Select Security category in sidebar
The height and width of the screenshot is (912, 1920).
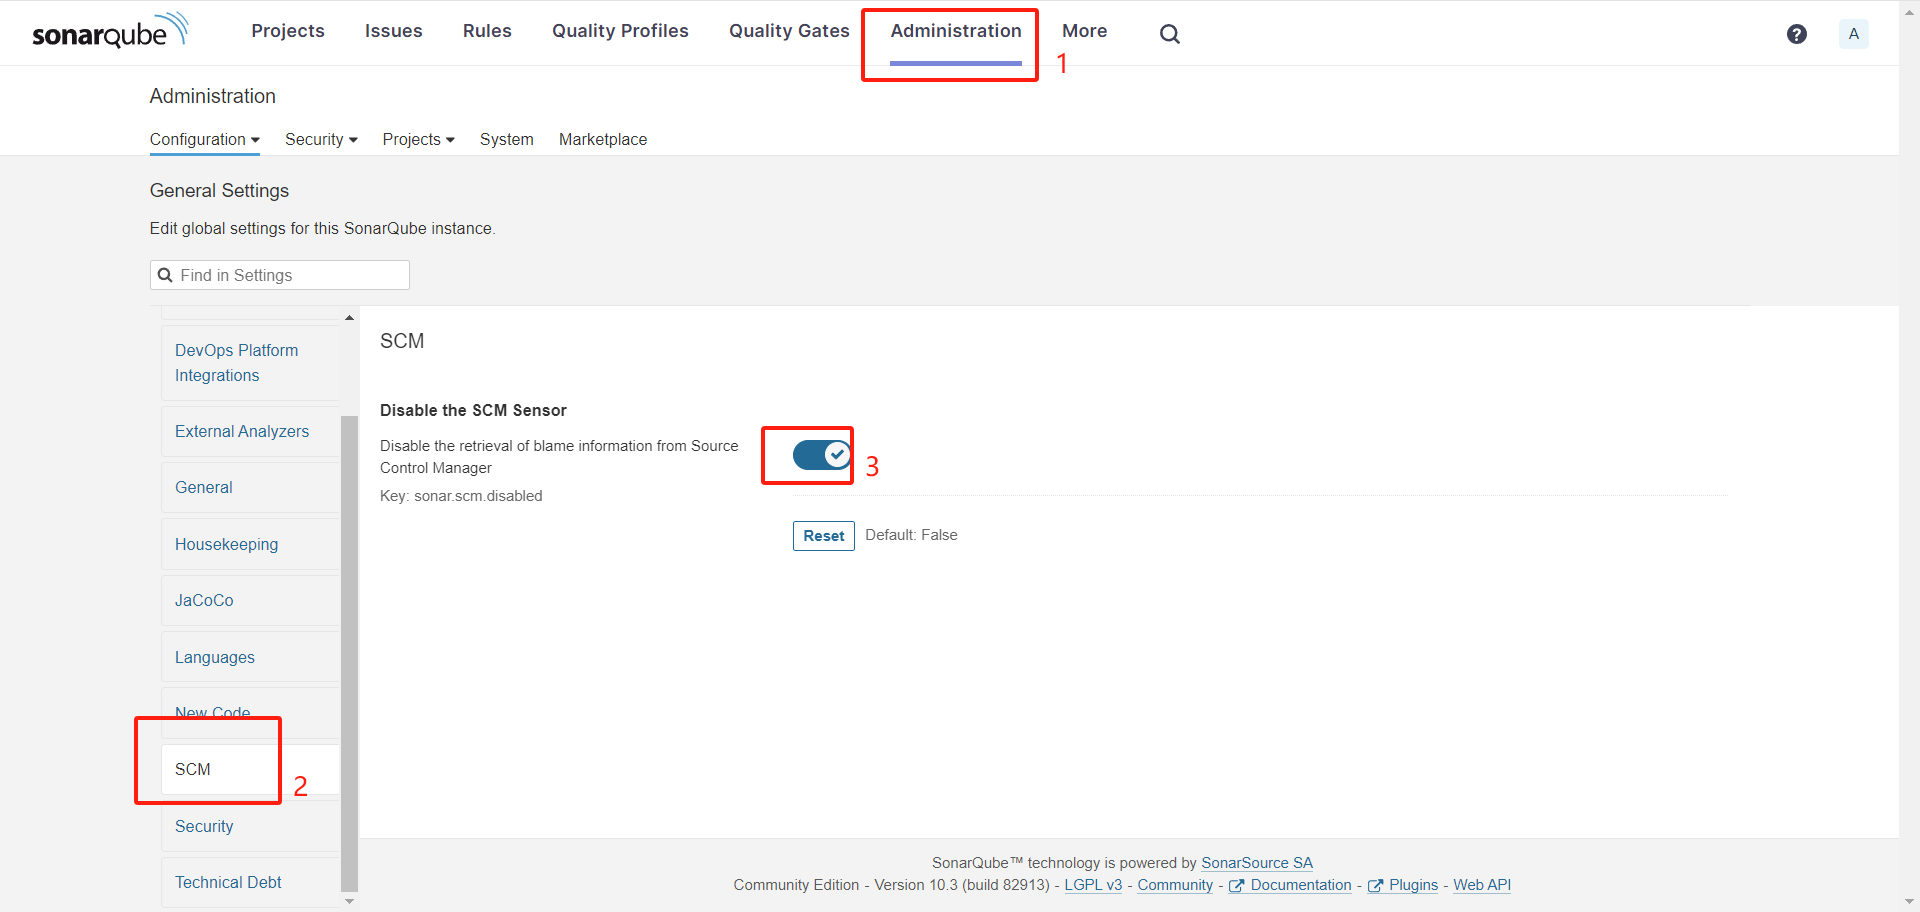pyautogui.click(x=250, y=827)
